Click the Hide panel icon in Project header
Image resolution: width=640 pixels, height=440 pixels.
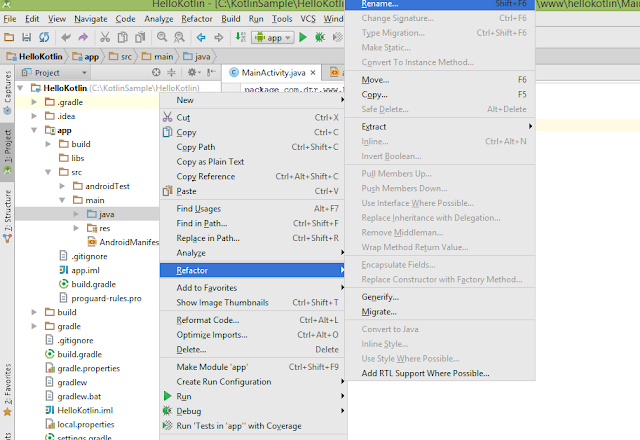coord(211,73)
